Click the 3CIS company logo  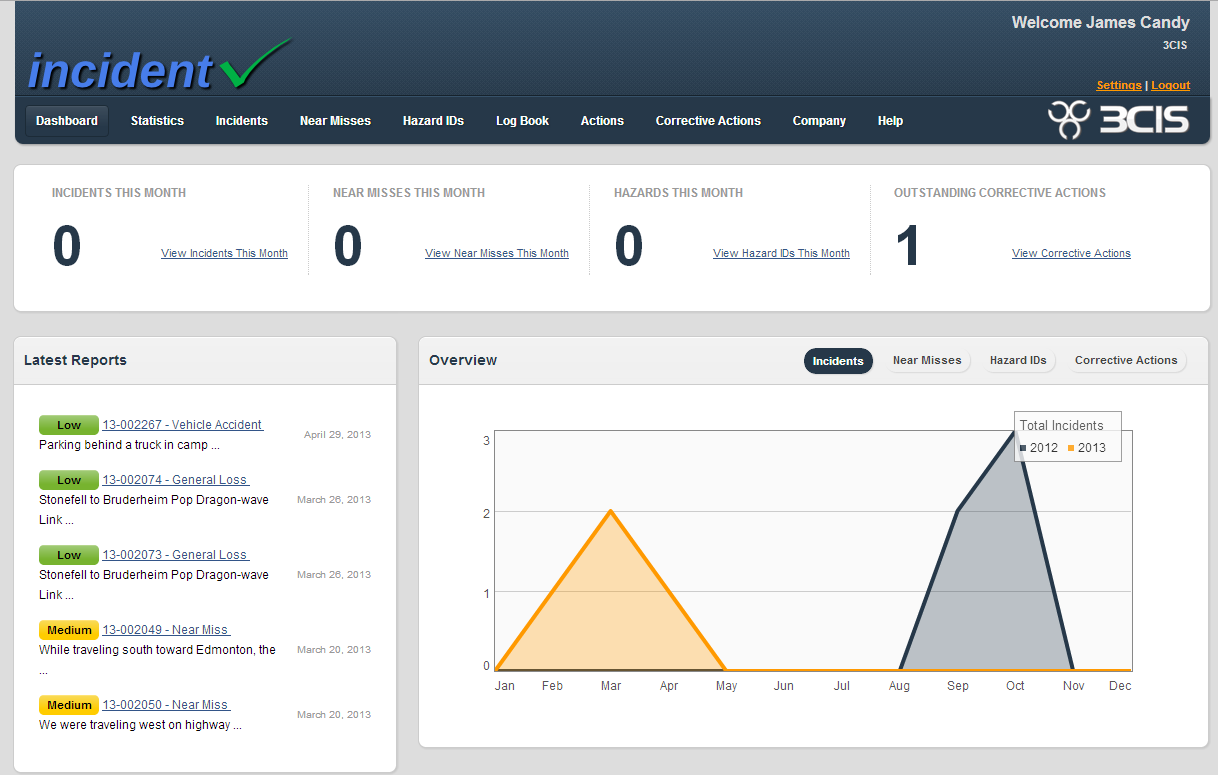point(1118,120)
